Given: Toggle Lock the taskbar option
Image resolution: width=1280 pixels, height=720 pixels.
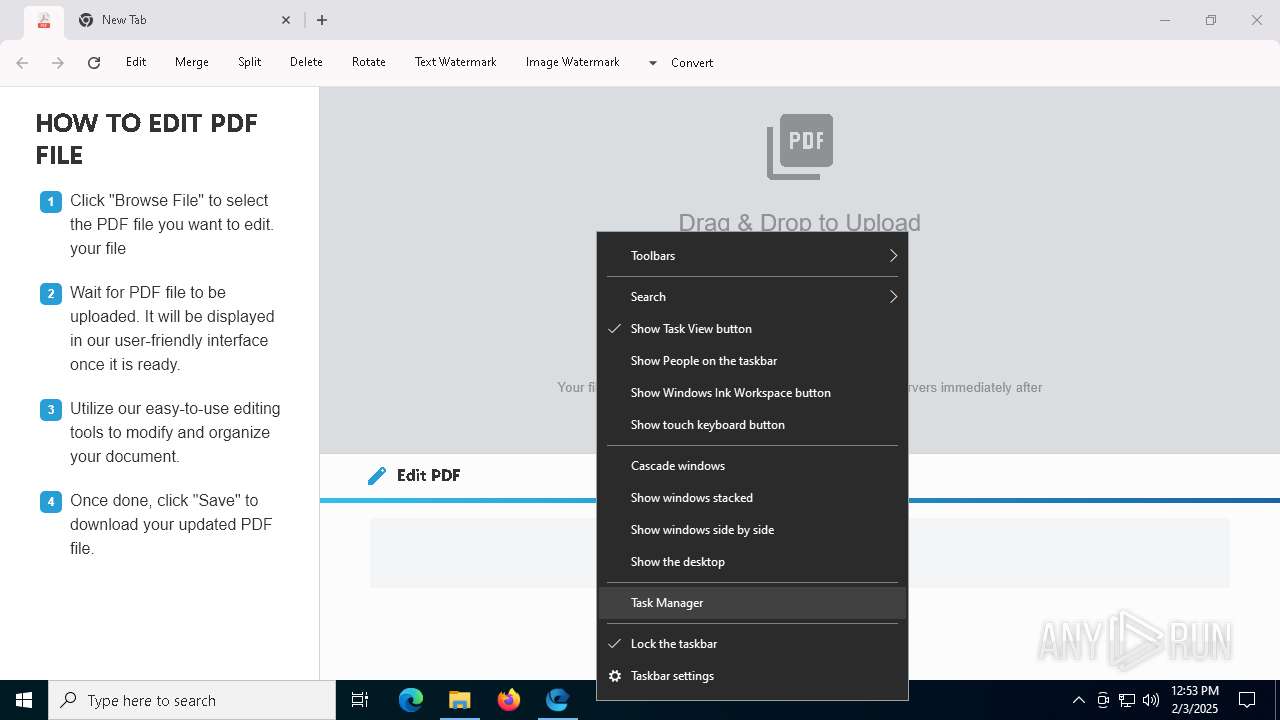Looking at the screenshot, I should tap(752, 643).
